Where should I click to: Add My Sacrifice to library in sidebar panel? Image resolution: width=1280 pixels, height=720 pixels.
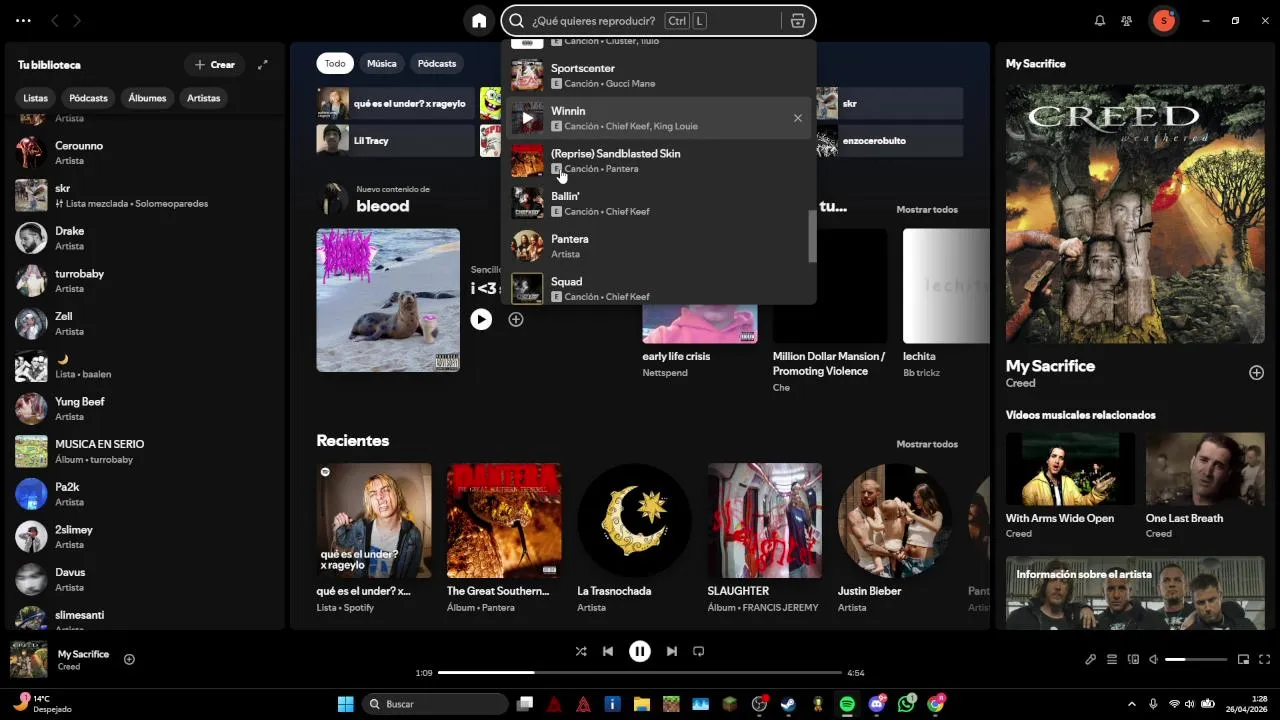1256,373
